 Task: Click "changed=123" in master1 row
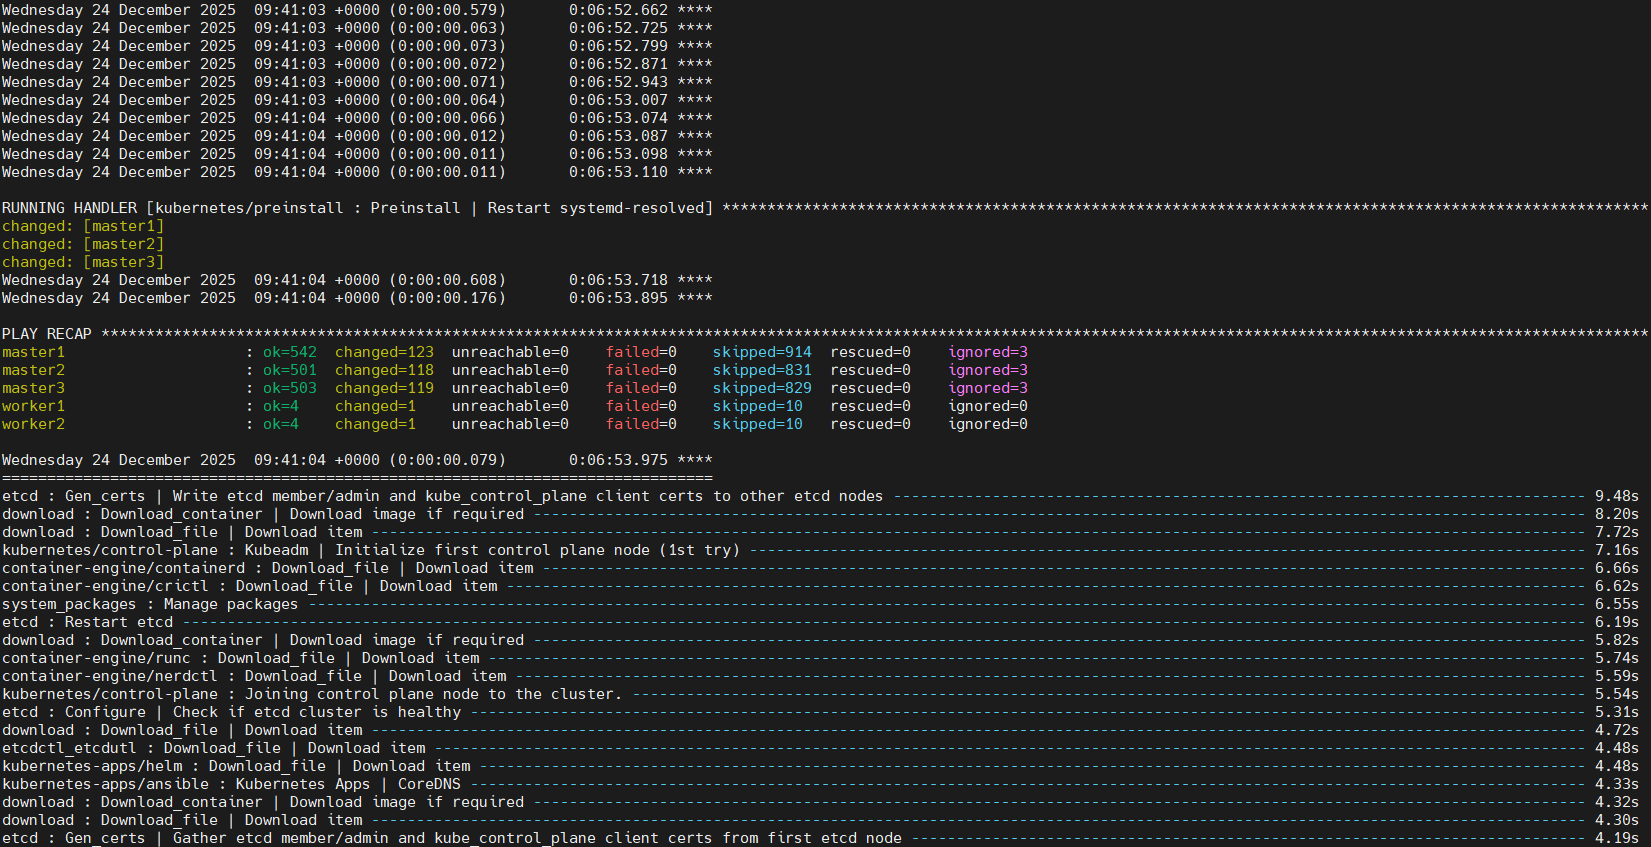[x=385, y=352]
